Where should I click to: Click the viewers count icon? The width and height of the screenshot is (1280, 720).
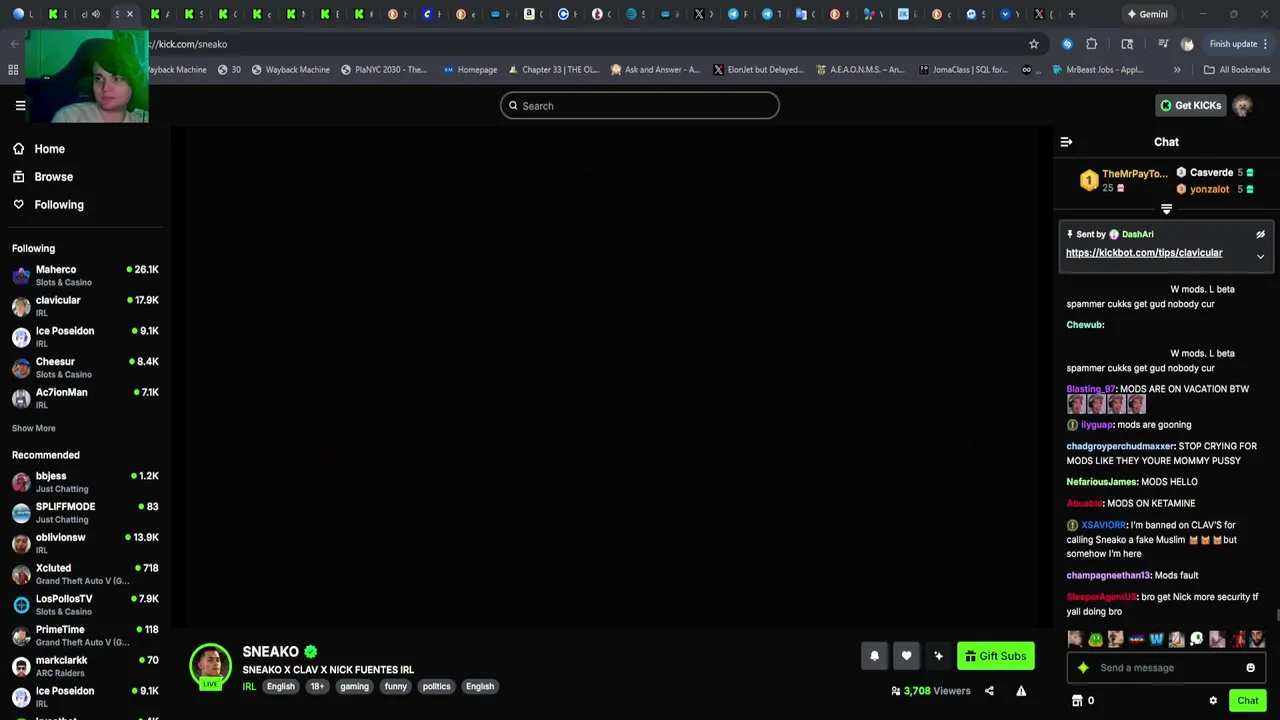coord(895,691)
